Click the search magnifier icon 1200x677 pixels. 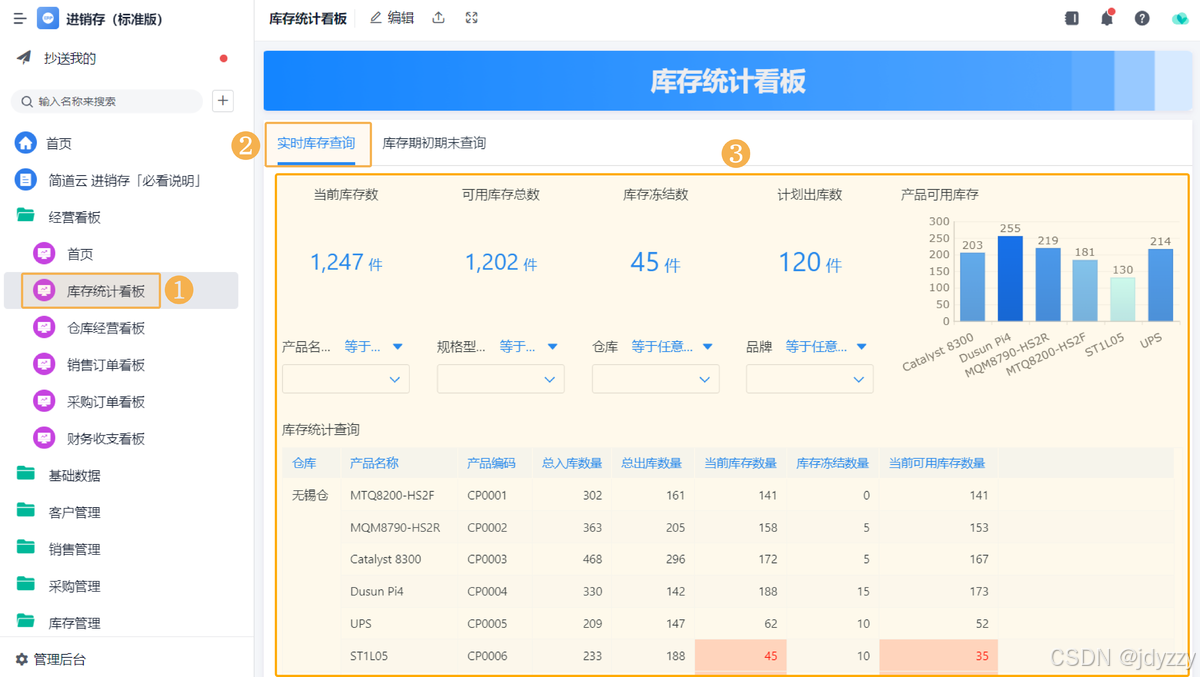(x=27, y=102)
